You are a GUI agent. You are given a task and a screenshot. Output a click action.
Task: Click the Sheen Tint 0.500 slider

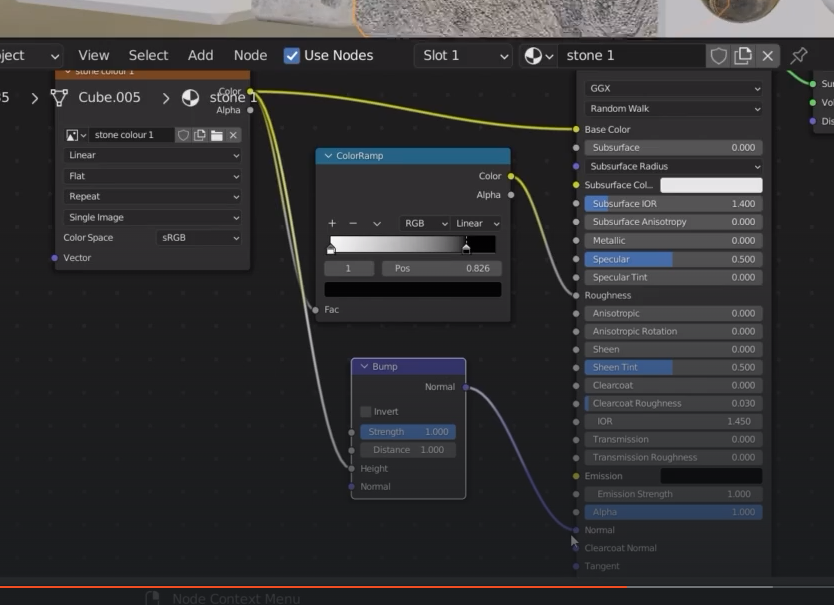click(673, 367)
